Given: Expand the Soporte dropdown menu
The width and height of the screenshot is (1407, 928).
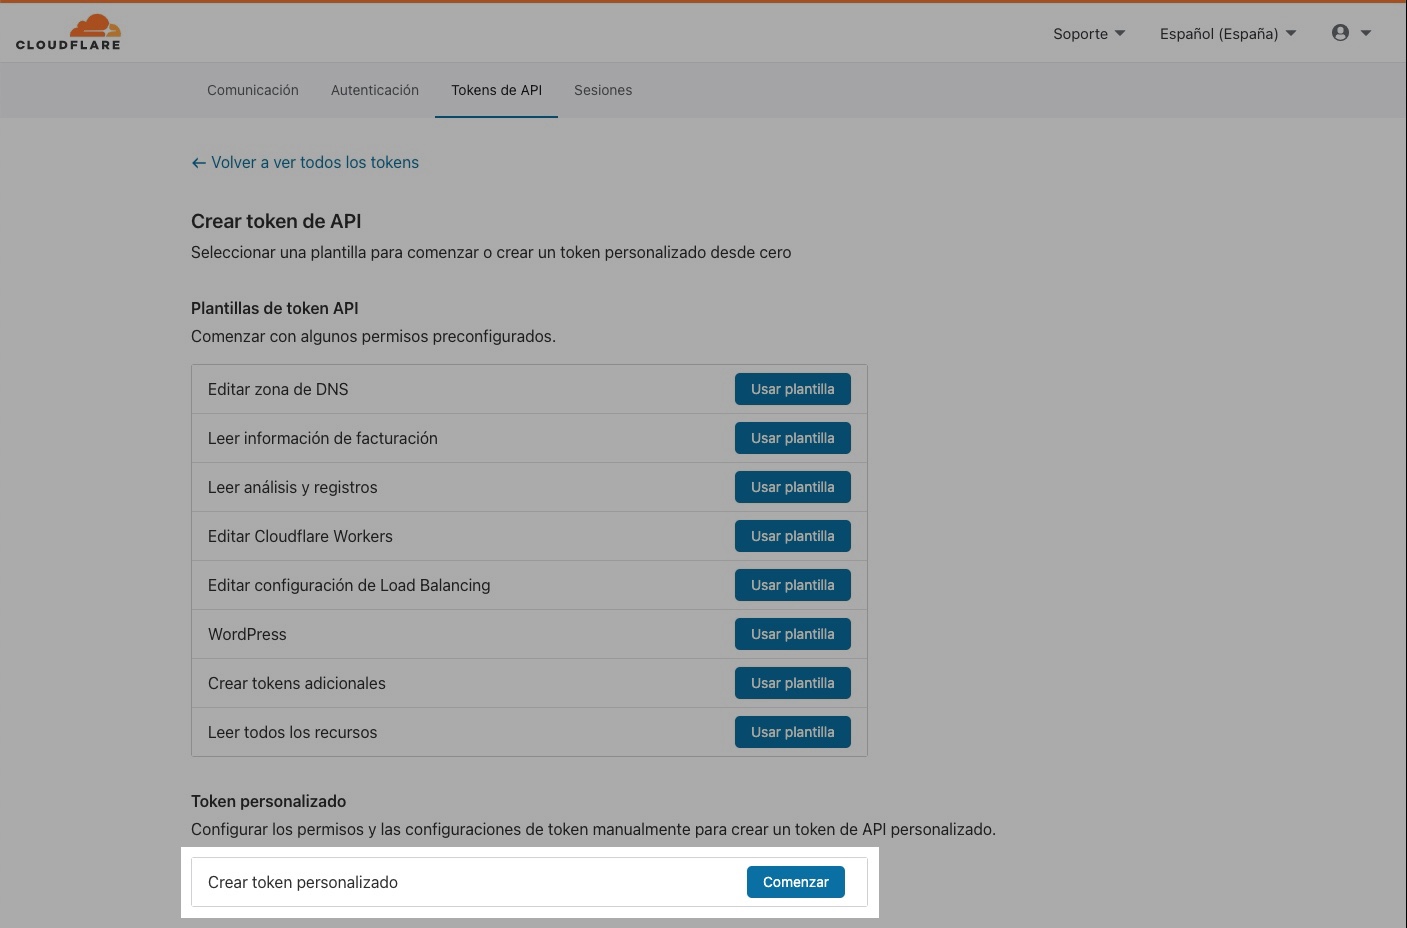Looking at the screenshot, I should (1088, 34).
